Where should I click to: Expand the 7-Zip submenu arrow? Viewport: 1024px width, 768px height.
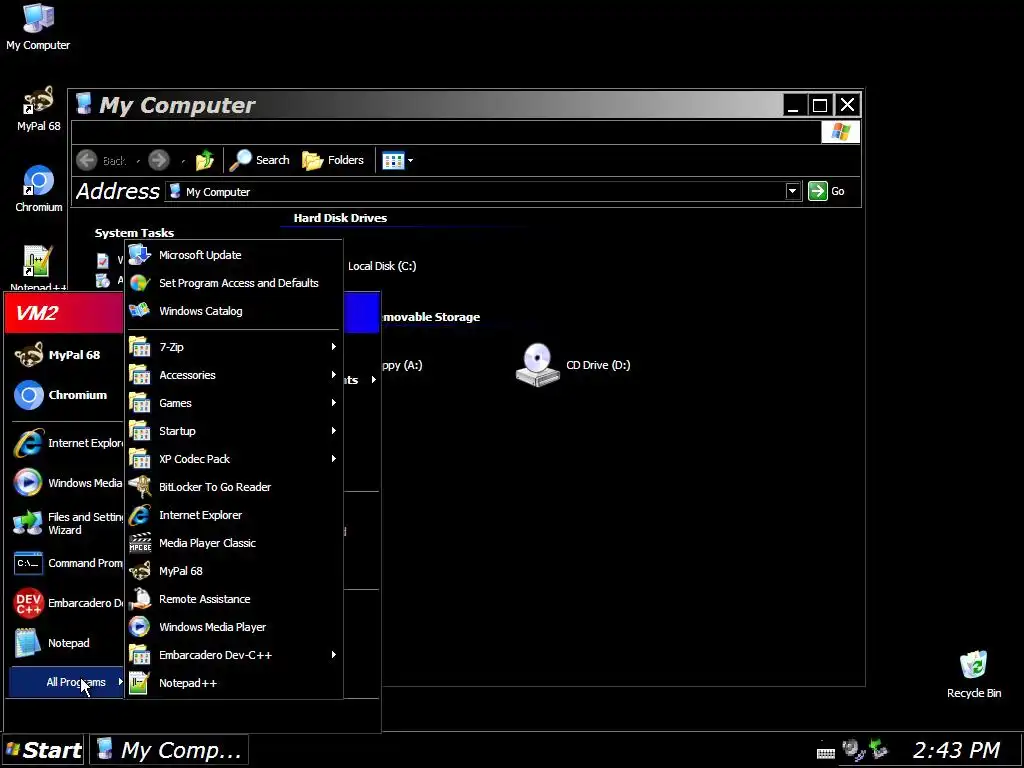334,347
